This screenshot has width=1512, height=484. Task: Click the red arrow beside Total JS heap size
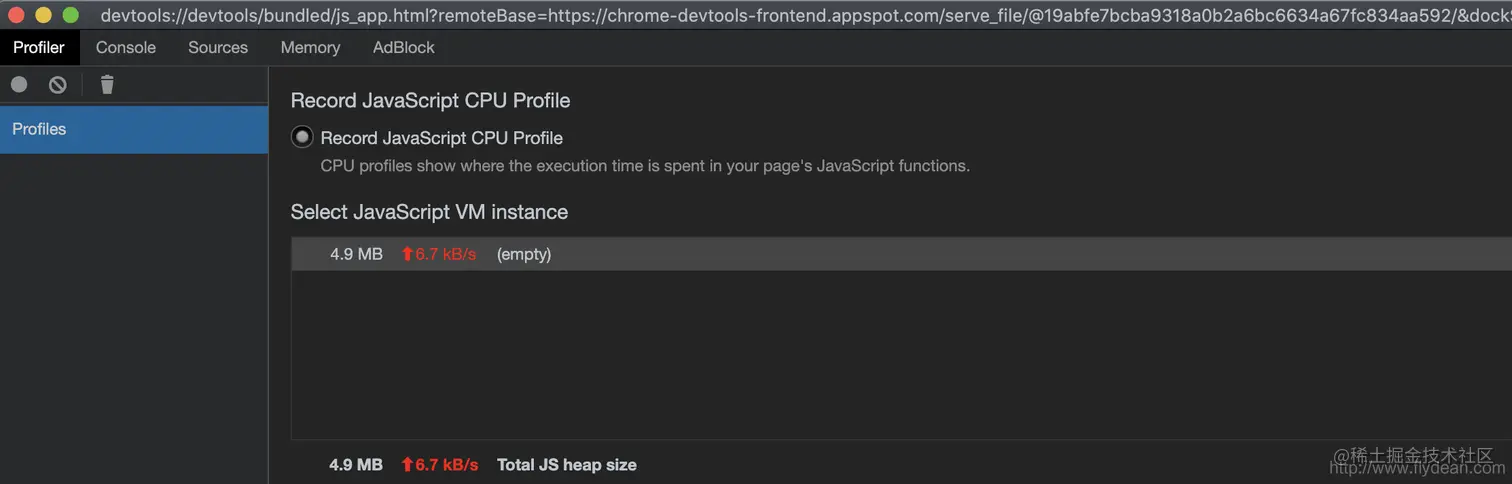[x=407, y=465]
